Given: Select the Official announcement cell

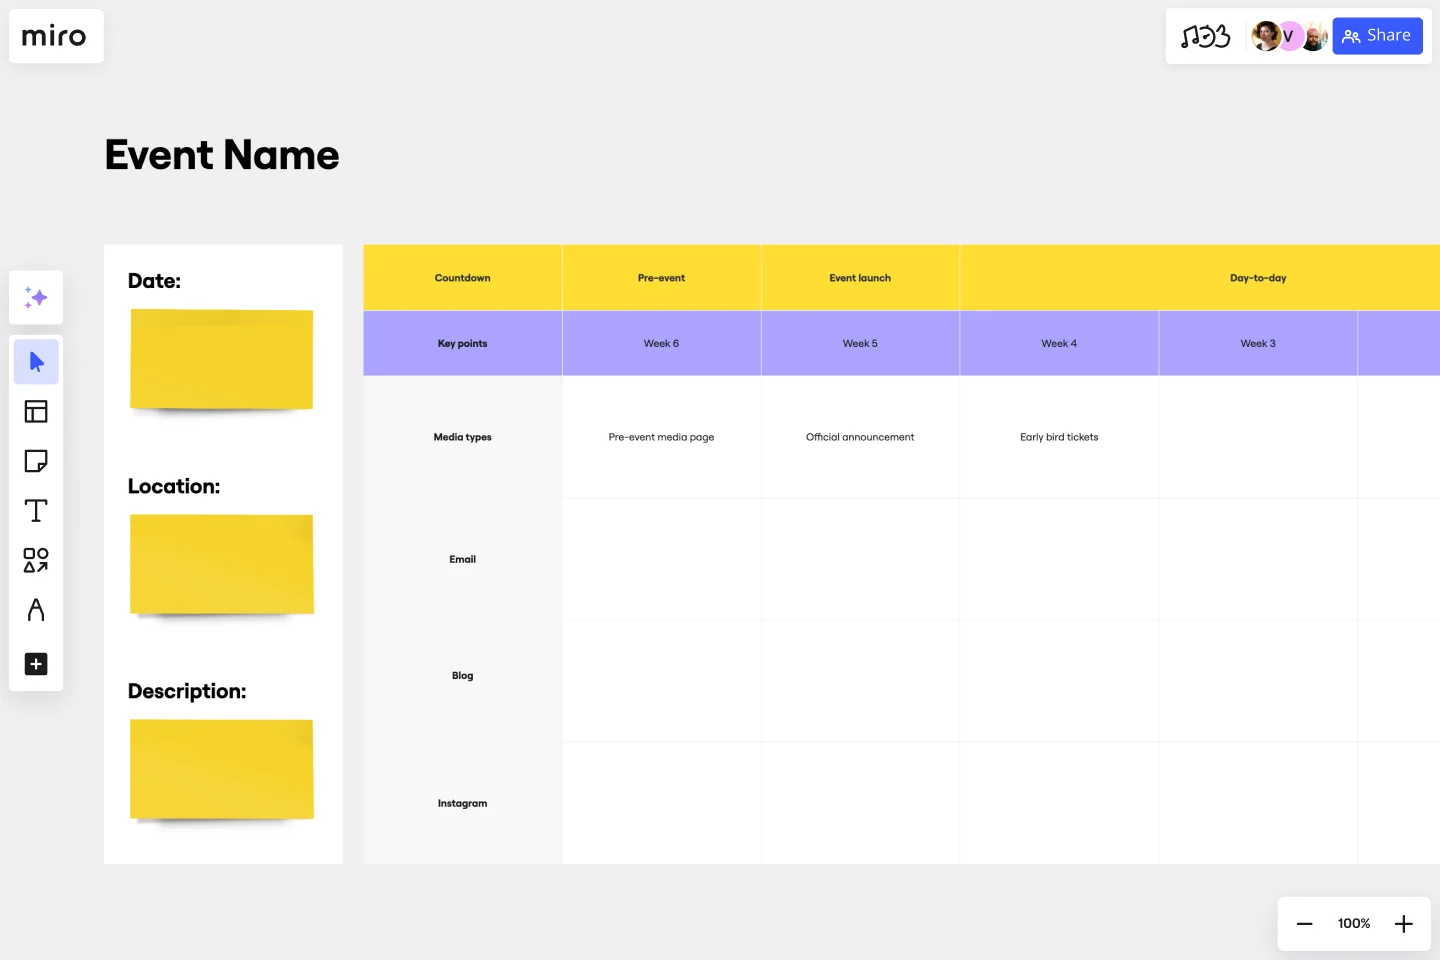Looking at the screenshot, I should tap(860, 437).
